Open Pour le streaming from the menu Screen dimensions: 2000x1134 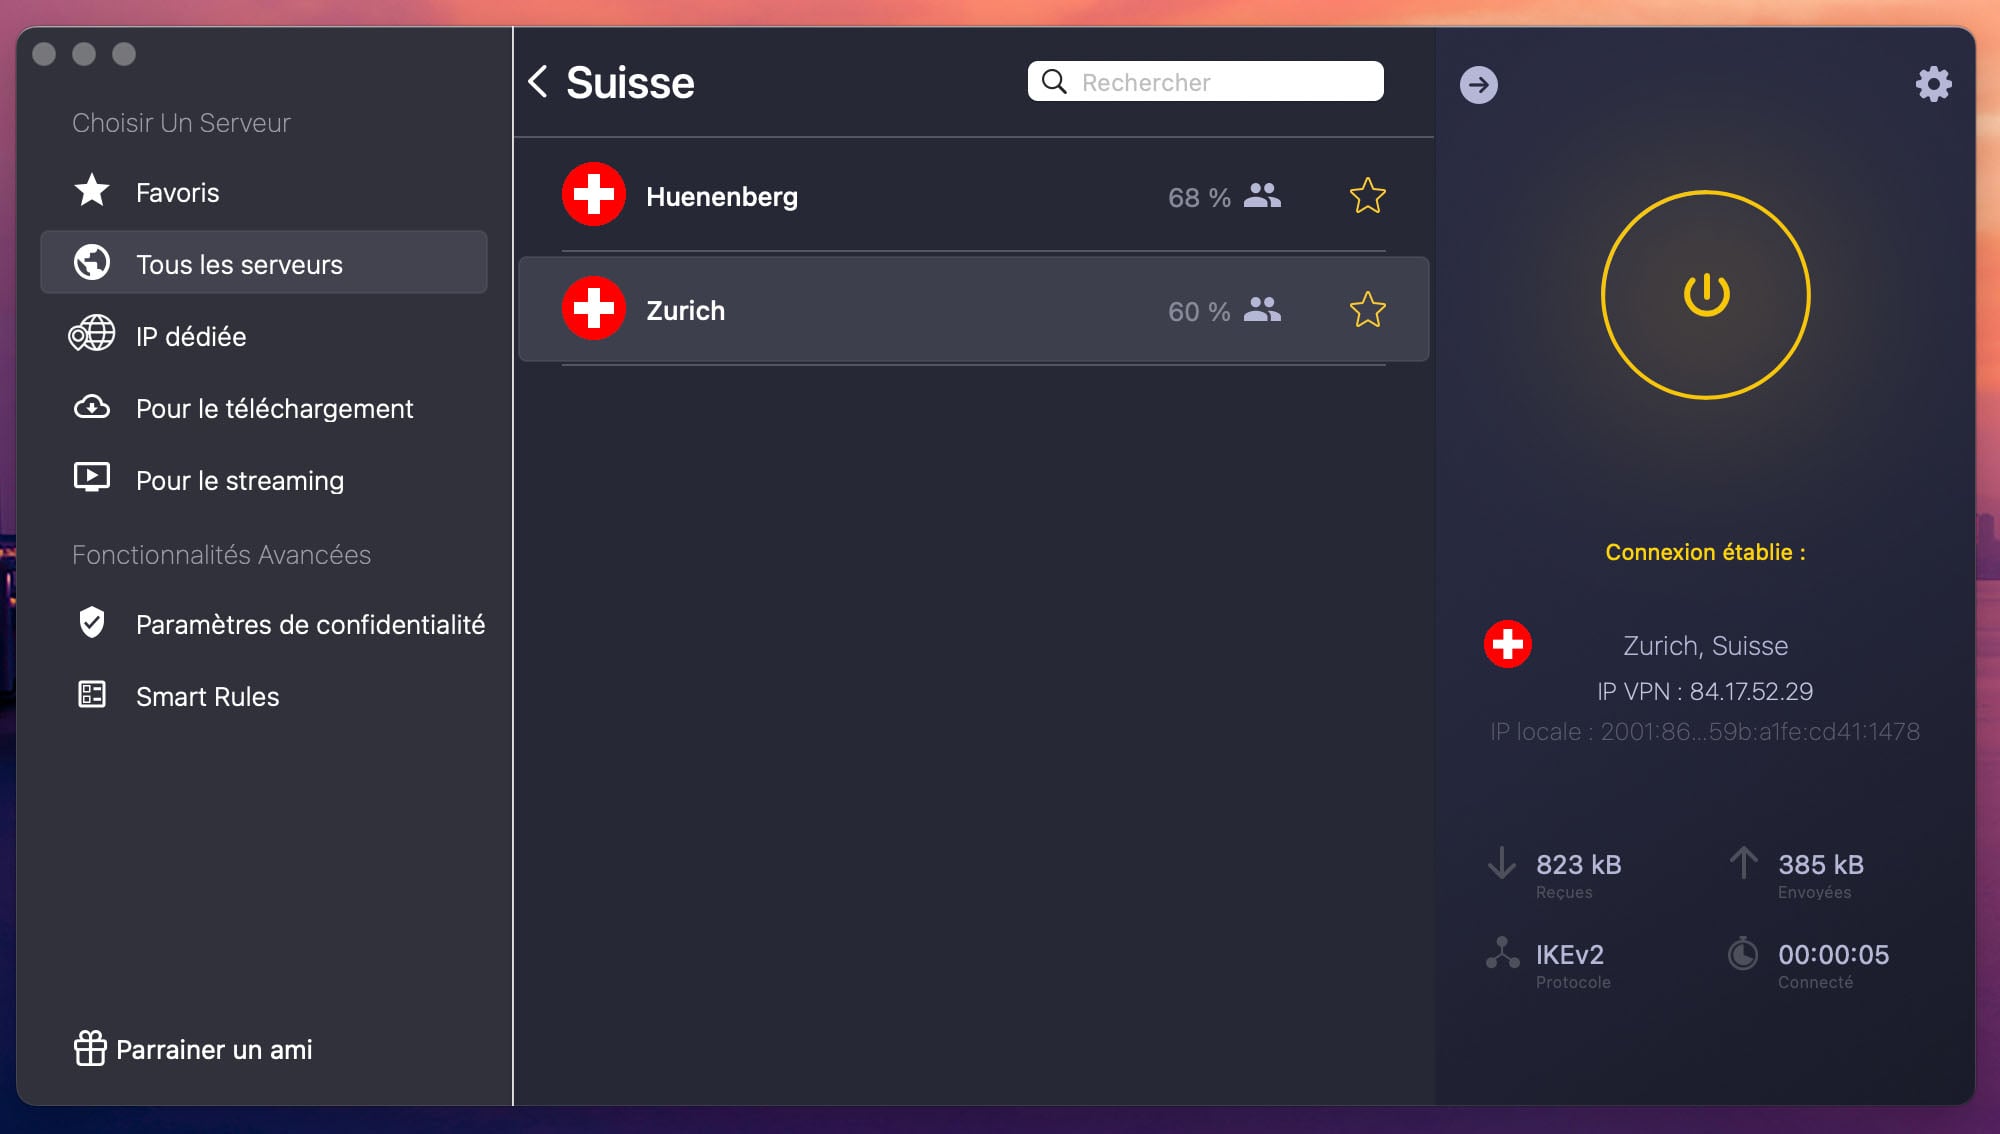coord(239,480)
